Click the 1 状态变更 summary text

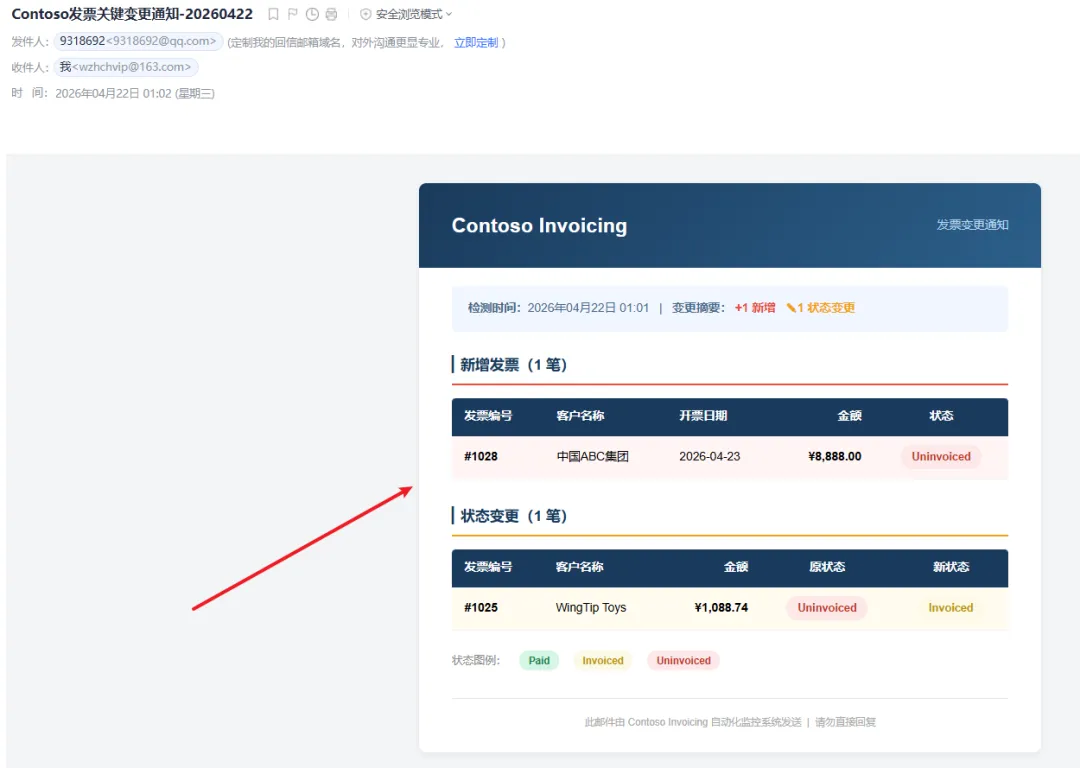[820, 308]
